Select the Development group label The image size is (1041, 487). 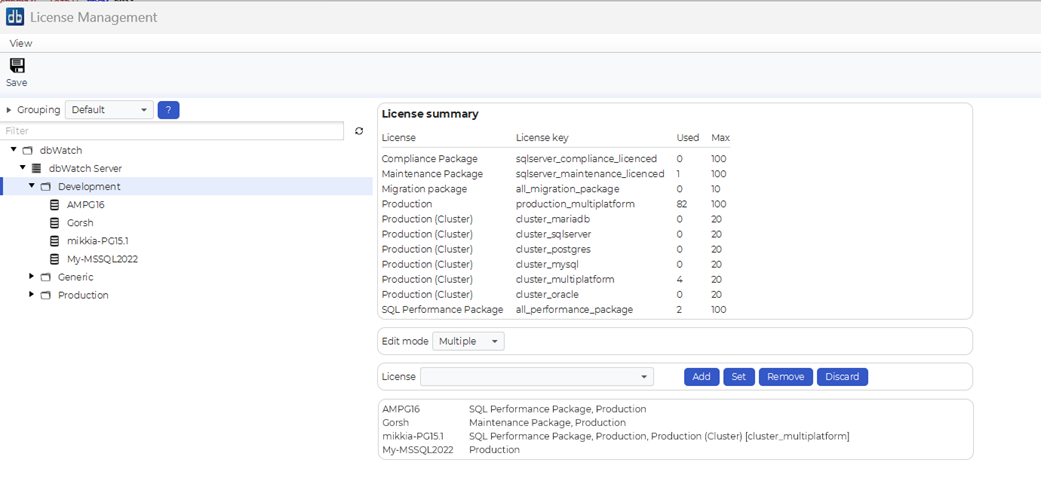(x=89, y=187)
